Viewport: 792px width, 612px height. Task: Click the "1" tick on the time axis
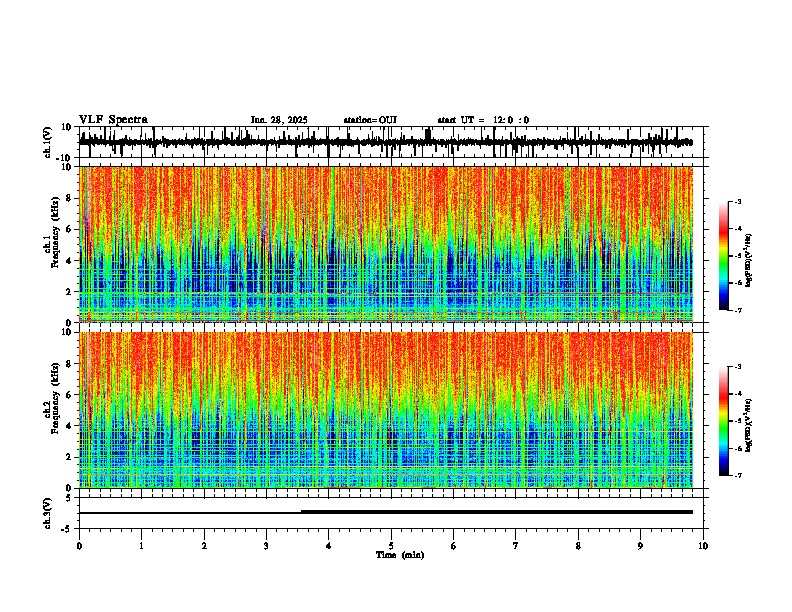(x=141, y=546)
